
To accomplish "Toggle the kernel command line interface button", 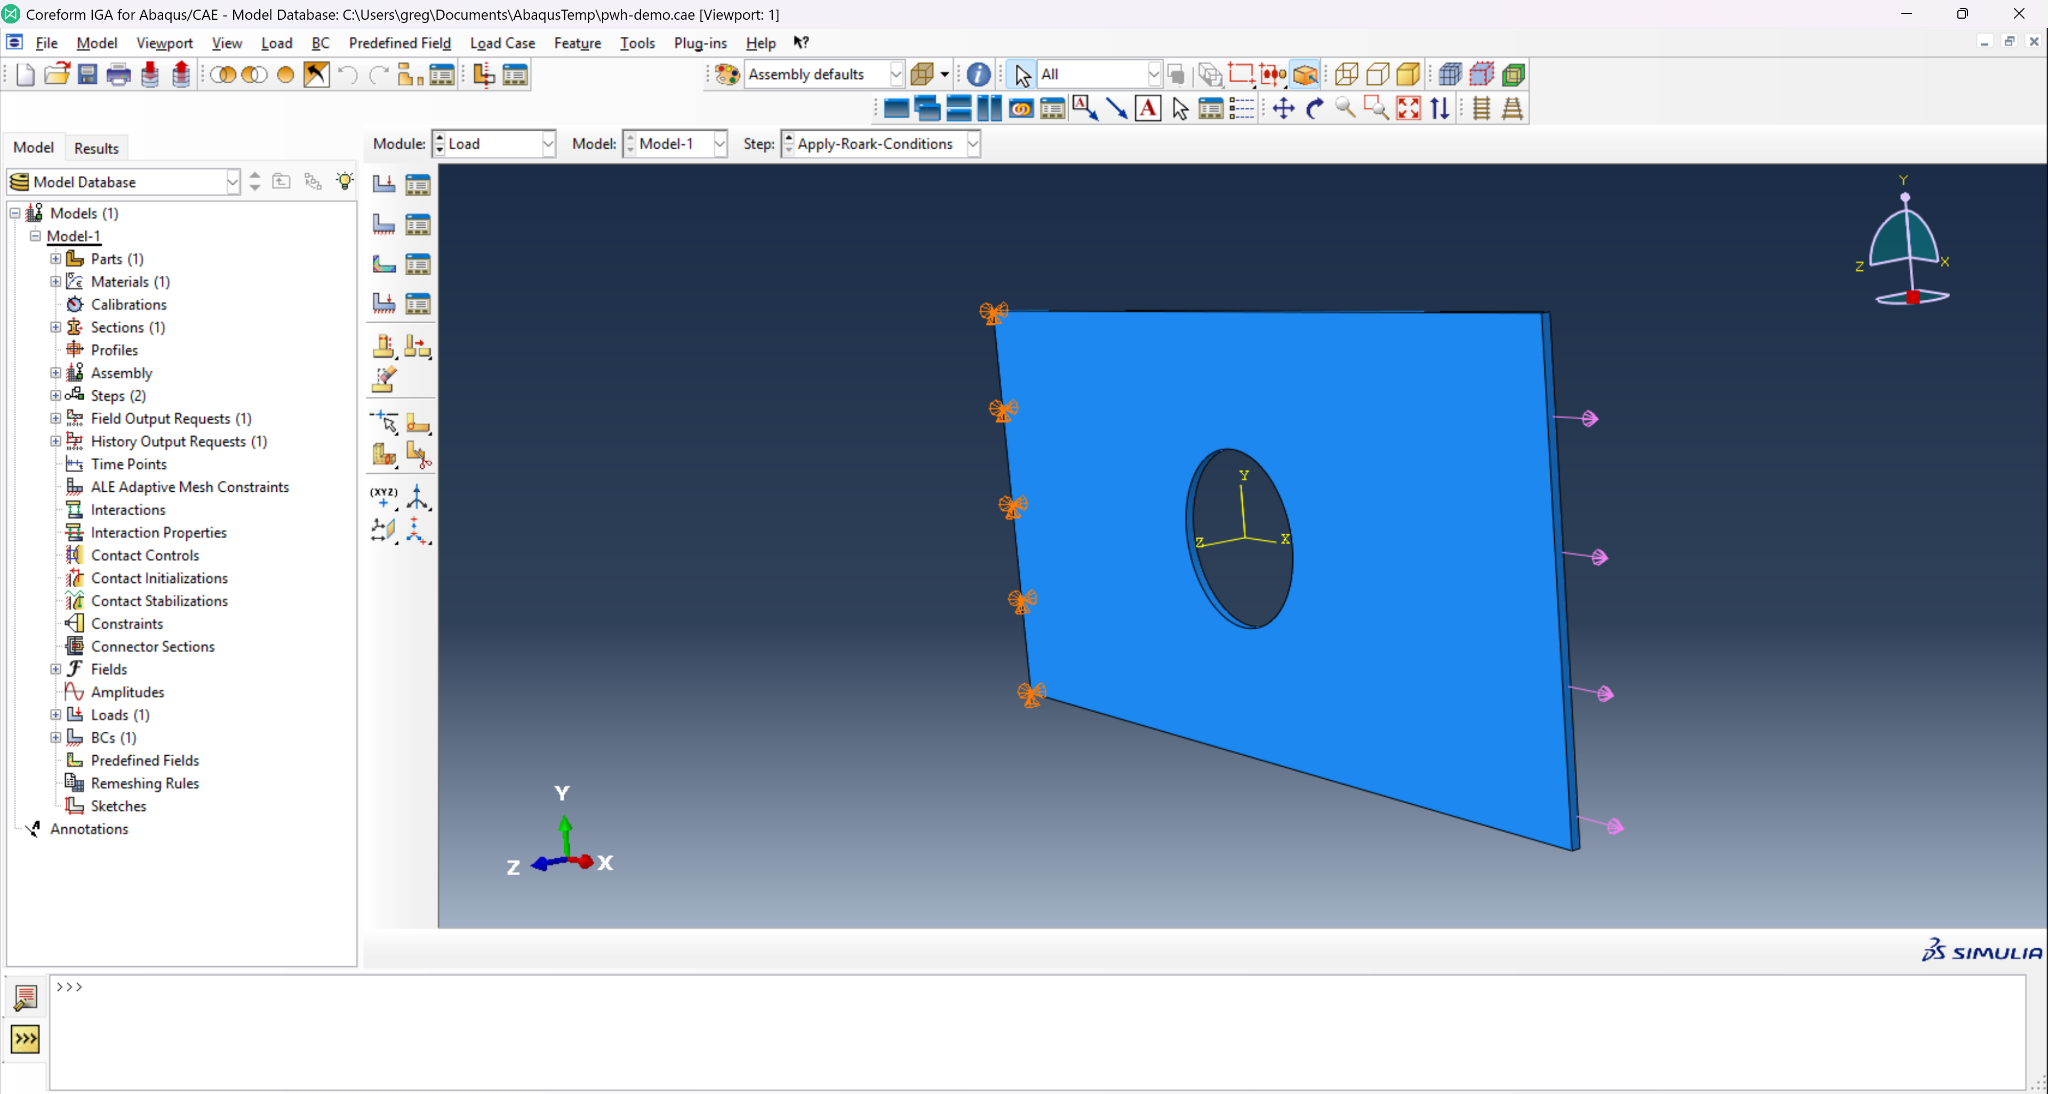I will (x=25, y=1040).
